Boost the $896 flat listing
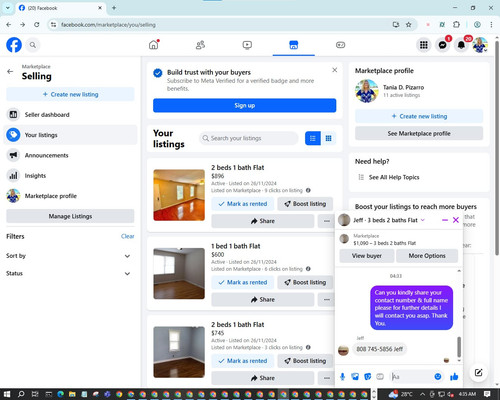Screen dimensions: 500x400 (x=305, y=204)
